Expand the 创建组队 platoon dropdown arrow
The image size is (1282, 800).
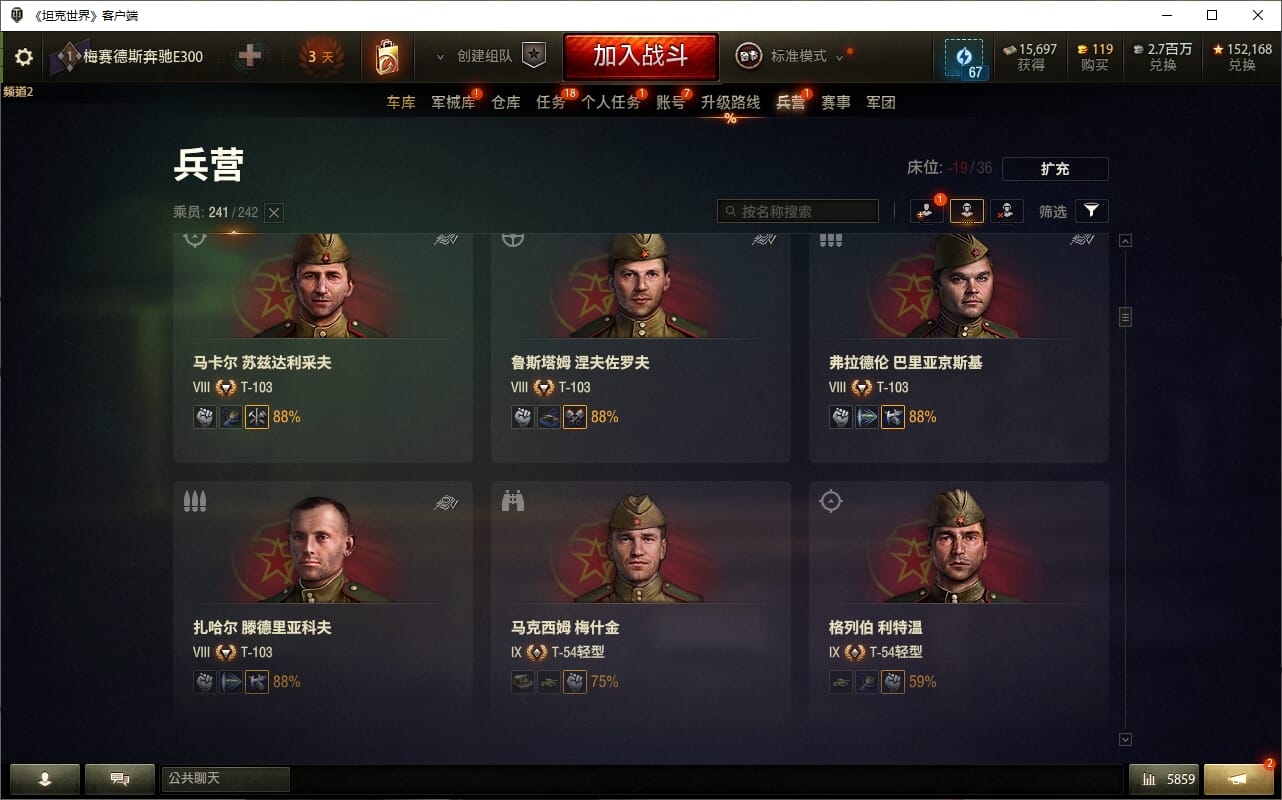440,57
